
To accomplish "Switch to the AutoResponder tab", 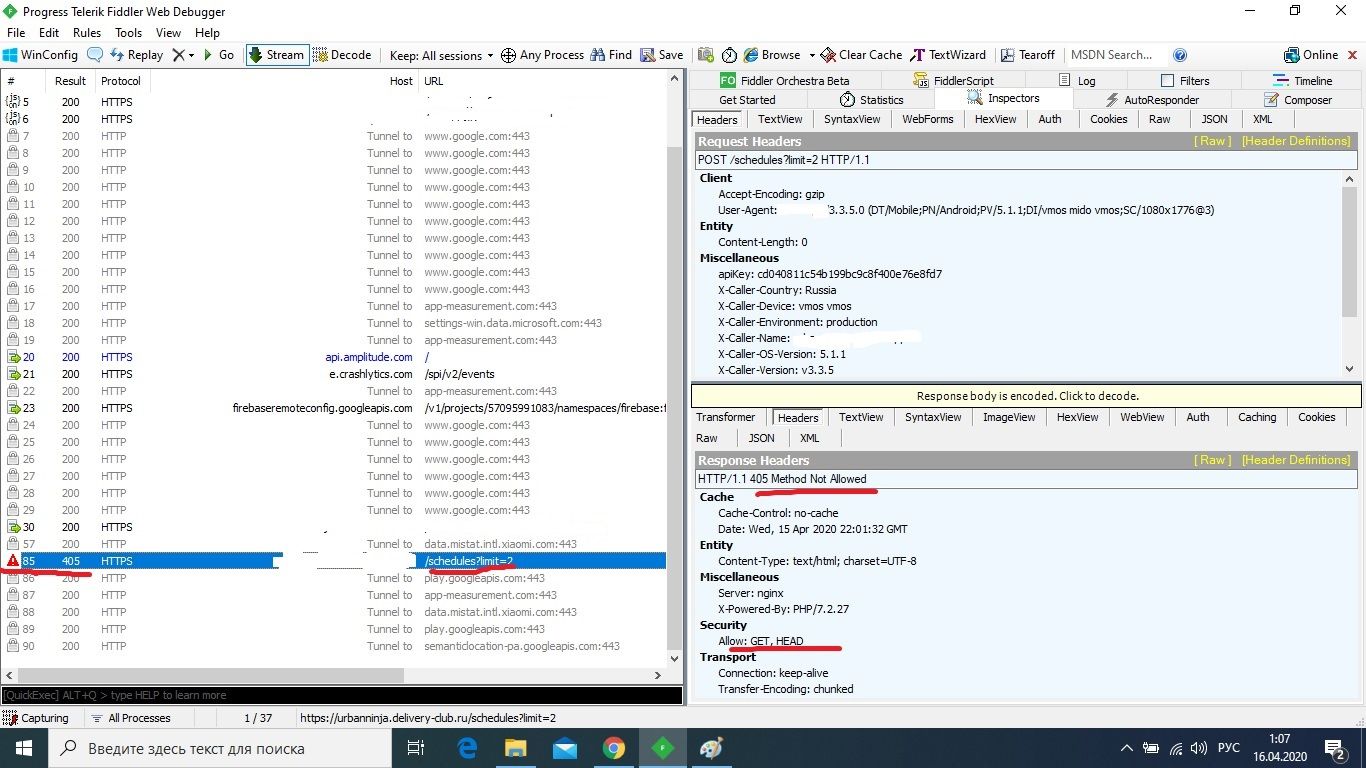I will (1153, 99).
